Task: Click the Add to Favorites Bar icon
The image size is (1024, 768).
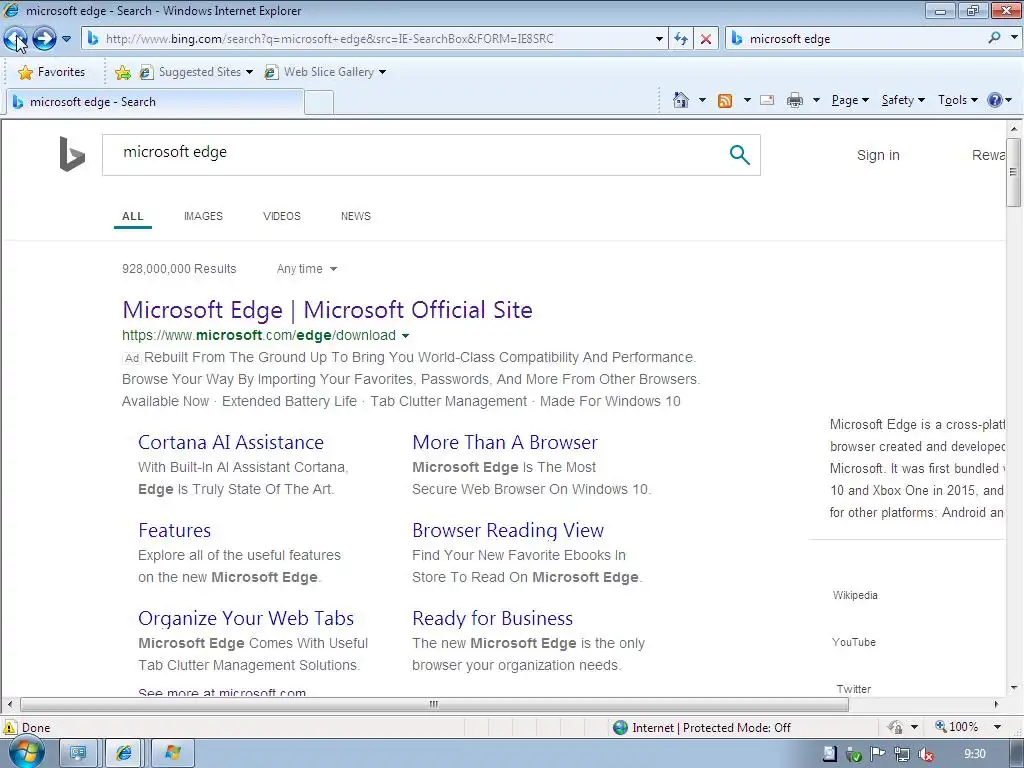Action: (123, 72)
